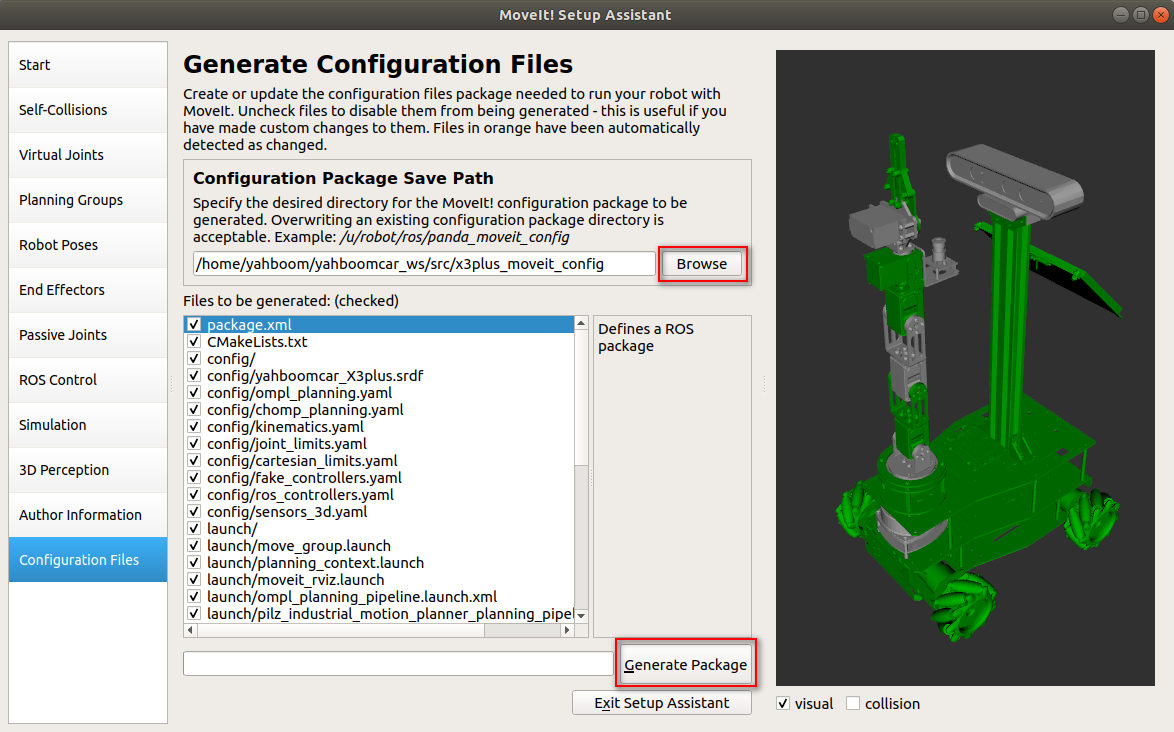The height and width of the screenshot is (732, 1174).
Task: Toggle config/cartesian_limits.yaml checkbox
Action: tap(194, 460)
